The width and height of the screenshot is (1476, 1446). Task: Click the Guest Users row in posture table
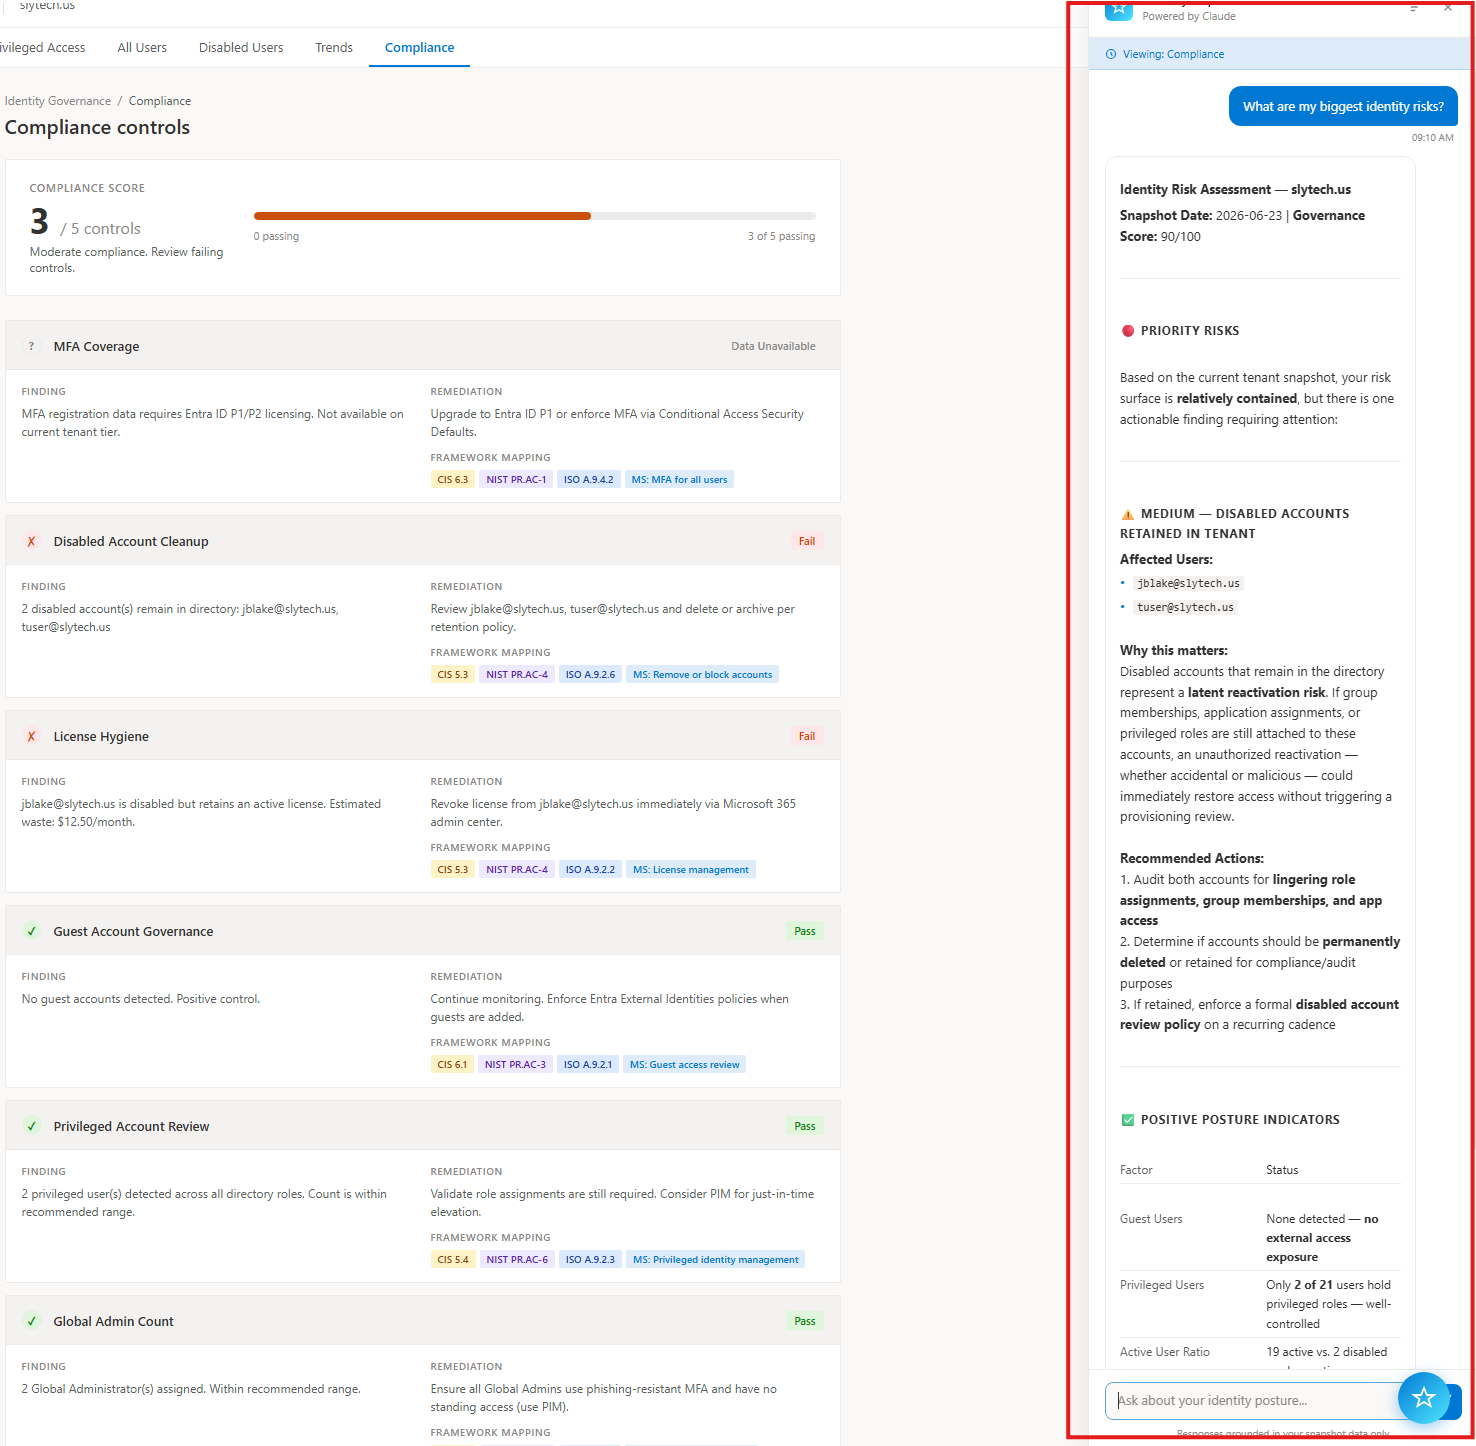click(1260, 1238)
